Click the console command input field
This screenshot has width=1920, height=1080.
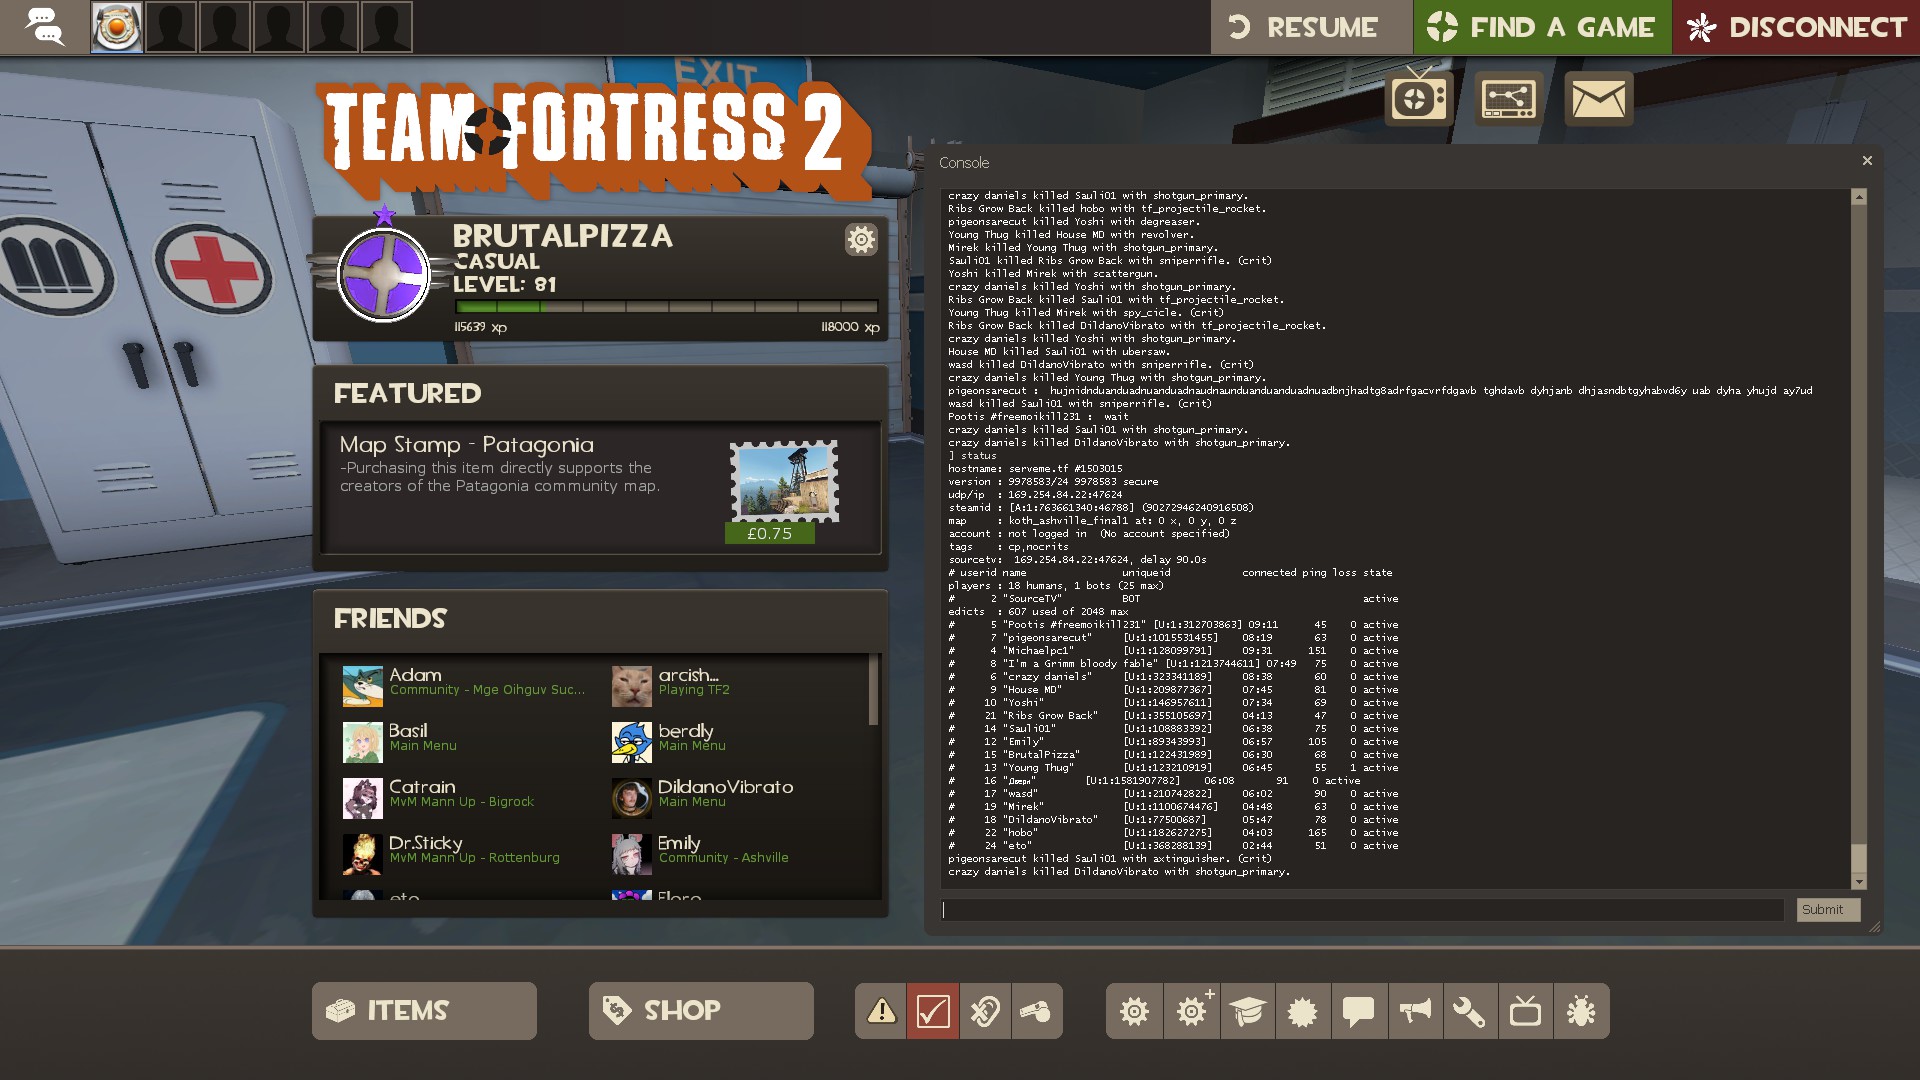pyautogui.click(x=1362, y=910)
